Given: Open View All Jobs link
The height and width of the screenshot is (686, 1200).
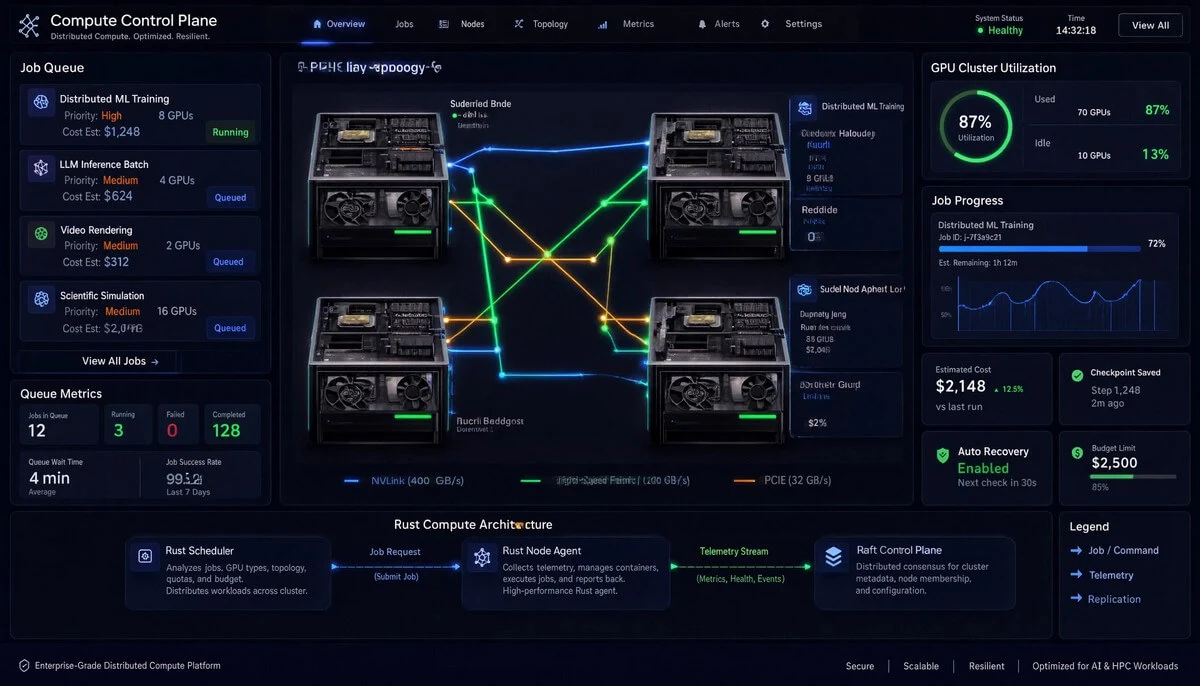Looking at the screenshot, I should point(120,361).
